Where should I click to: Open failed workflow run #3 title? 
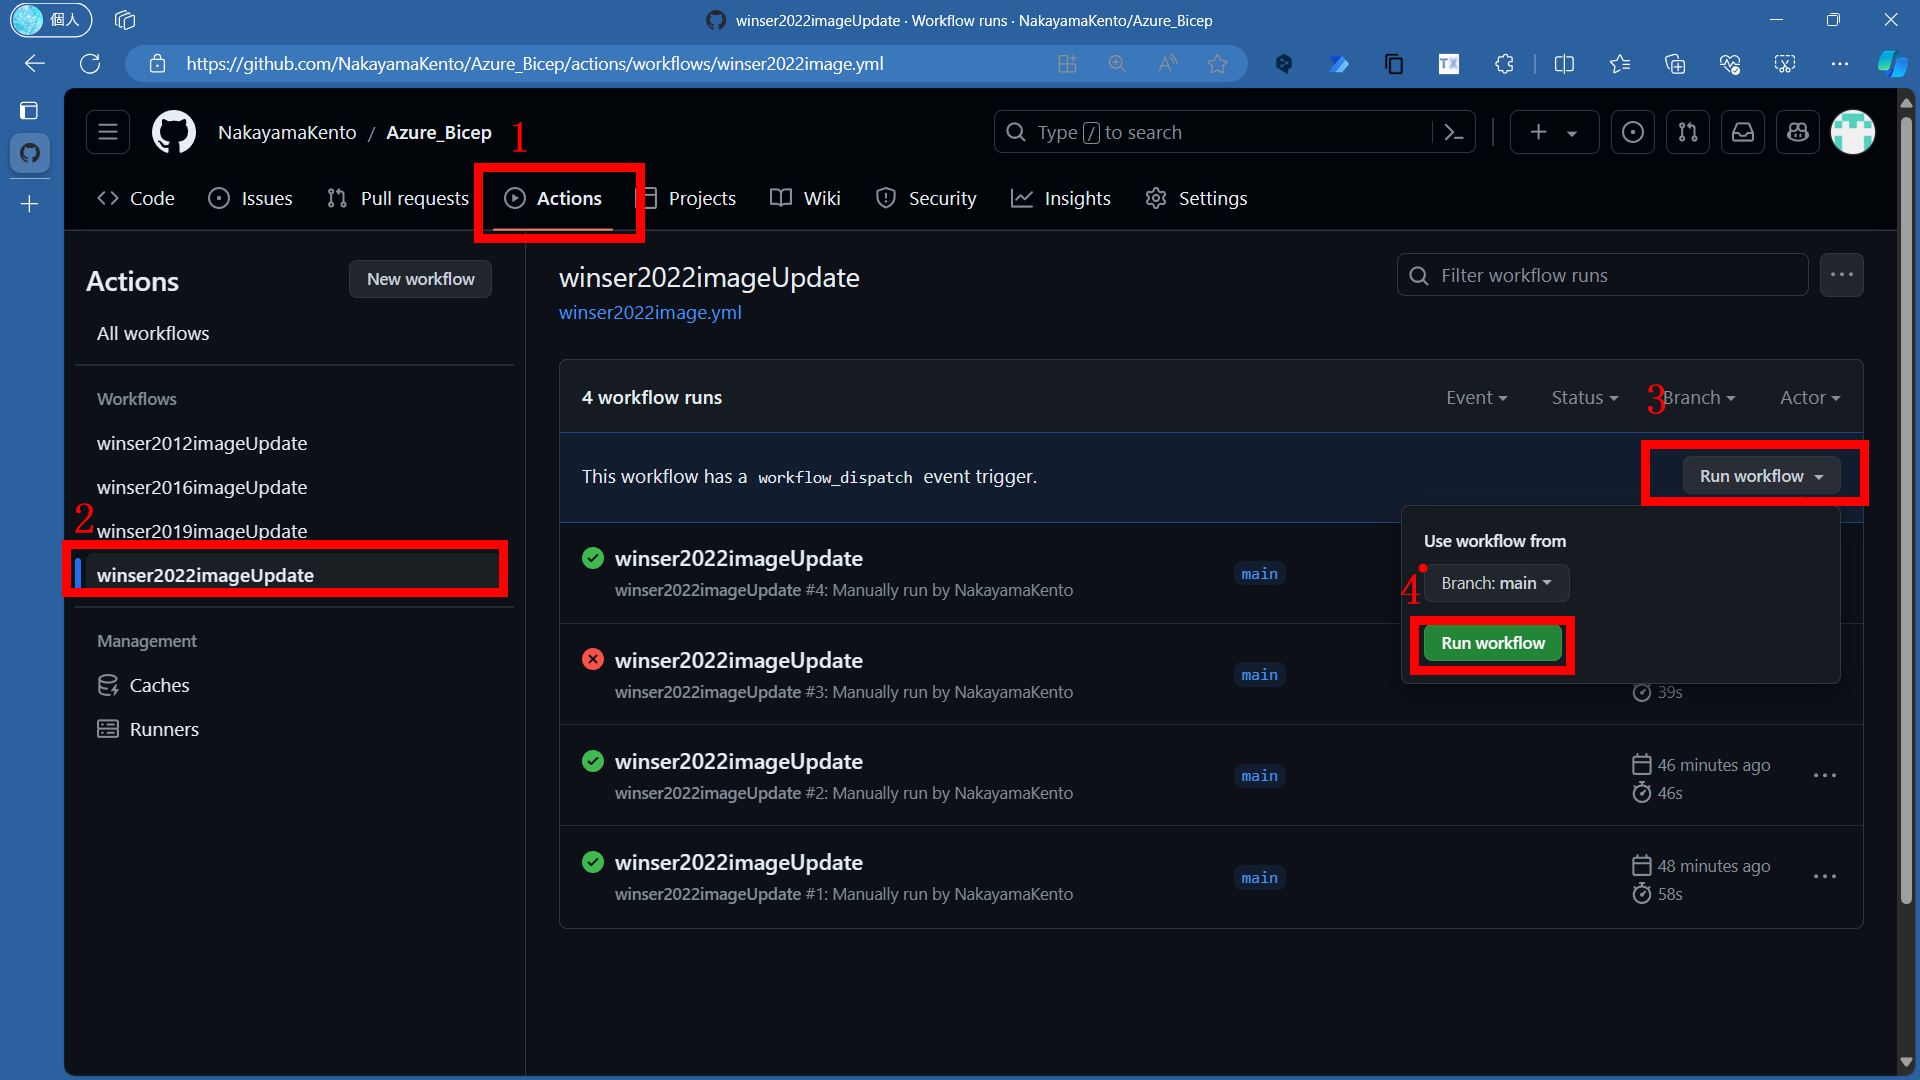click(x=738, y=660)
